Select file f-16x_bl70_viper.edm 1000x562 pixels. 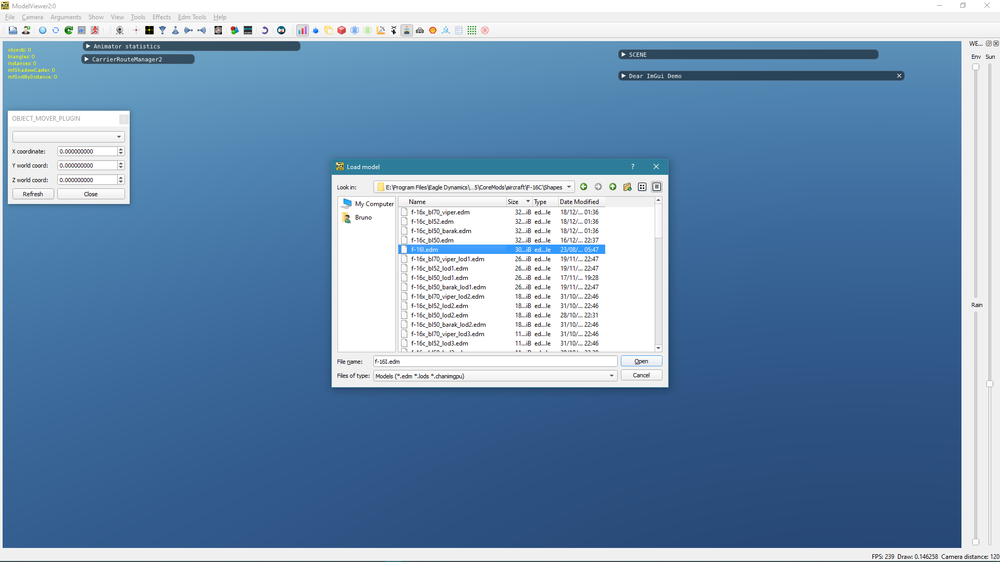(x=440, y=212)
